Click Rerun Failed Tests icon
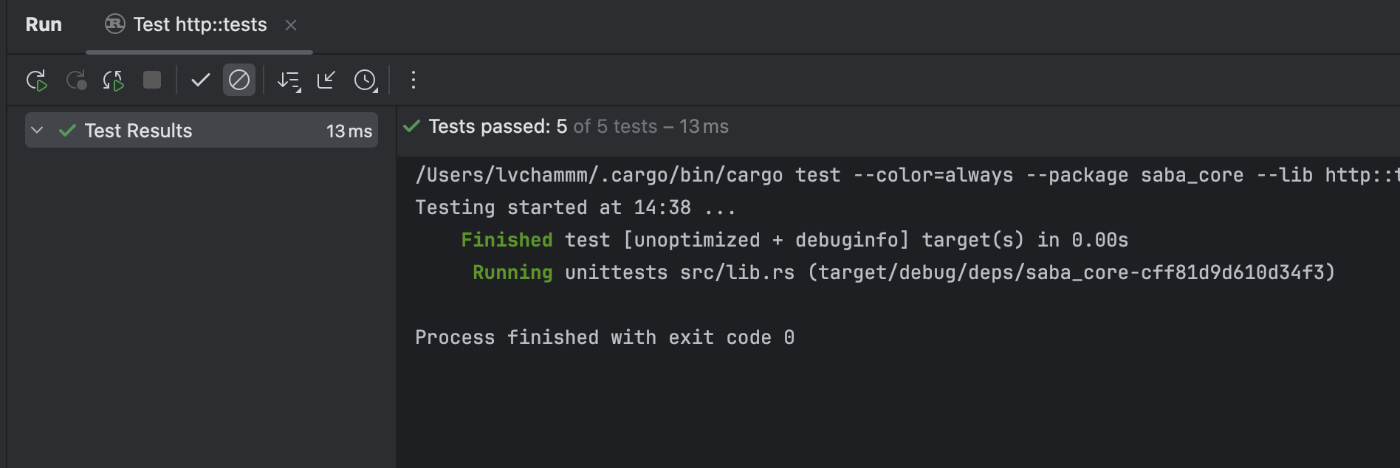The height and width of the screenshot is (468, 1400). [76, 80]
